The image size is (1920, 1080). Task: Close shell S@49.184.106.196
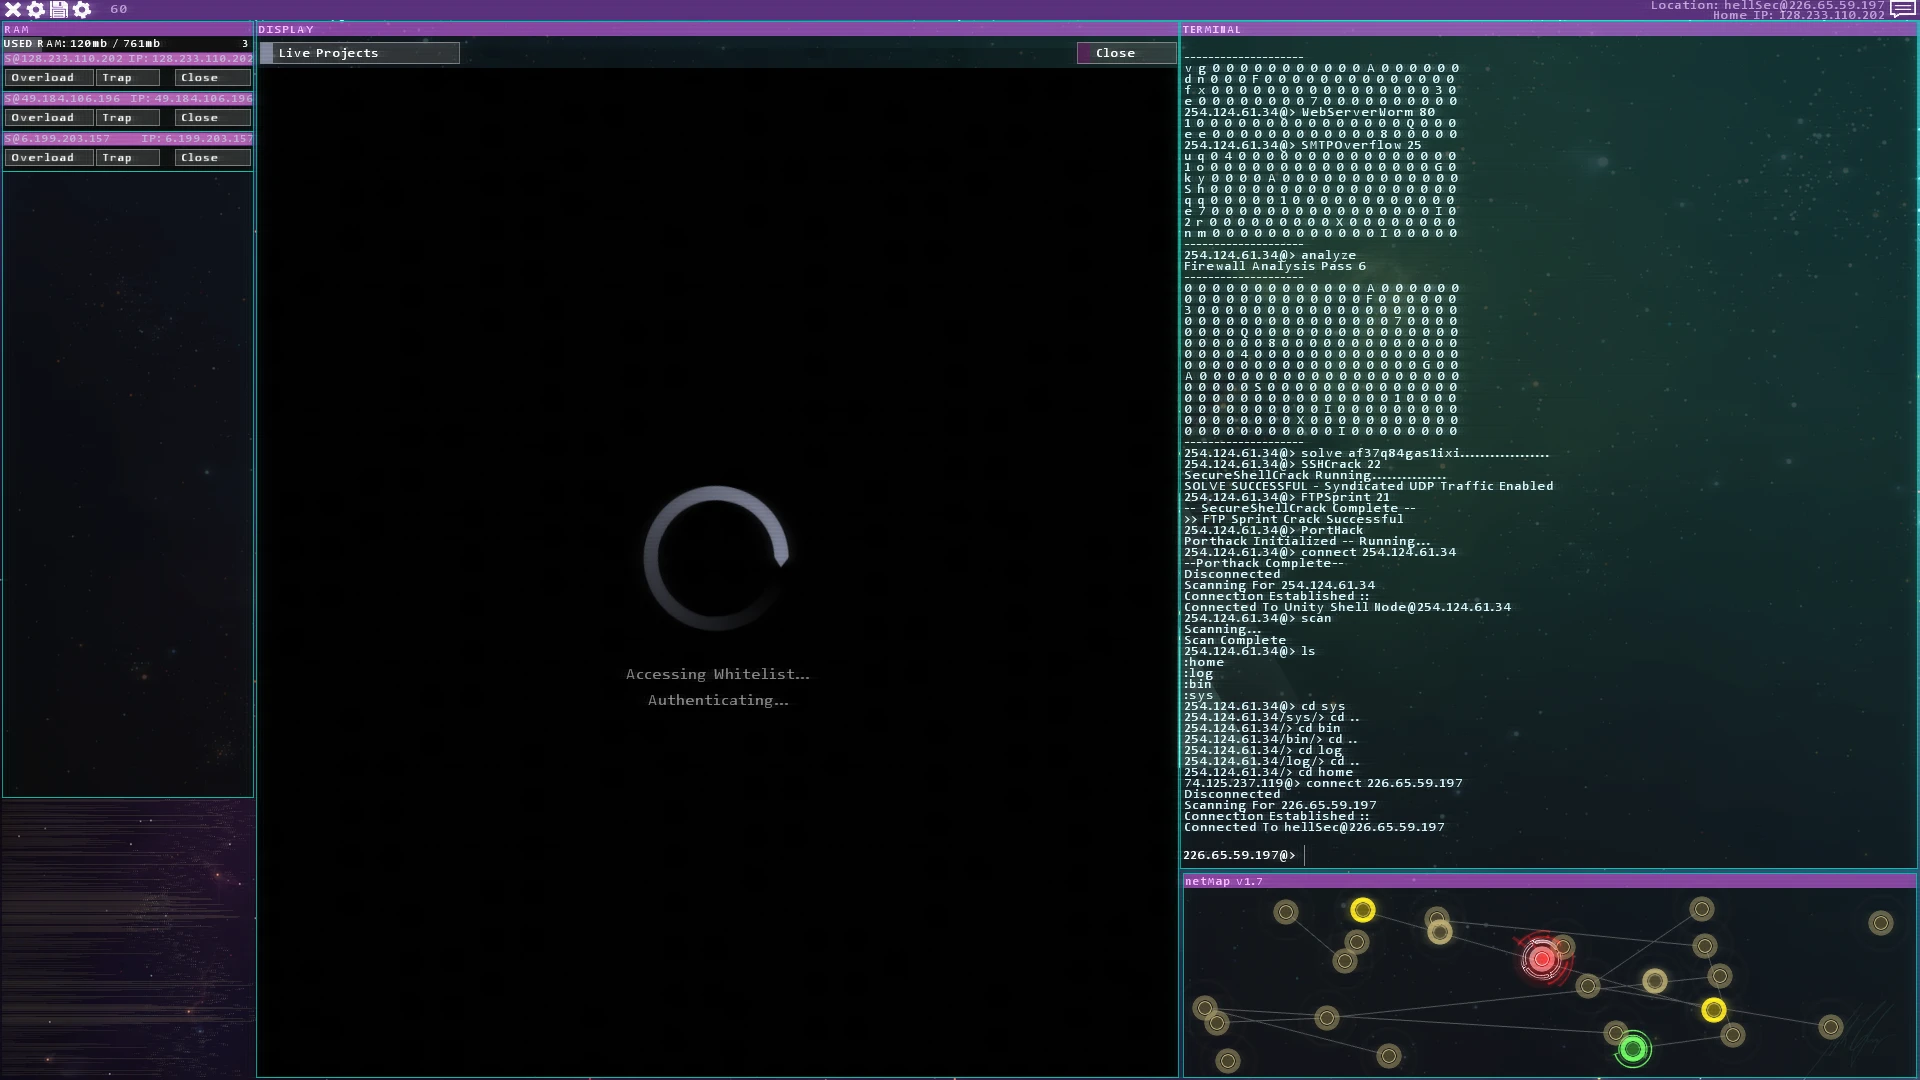pyautogui.click(x=212, y=118)
